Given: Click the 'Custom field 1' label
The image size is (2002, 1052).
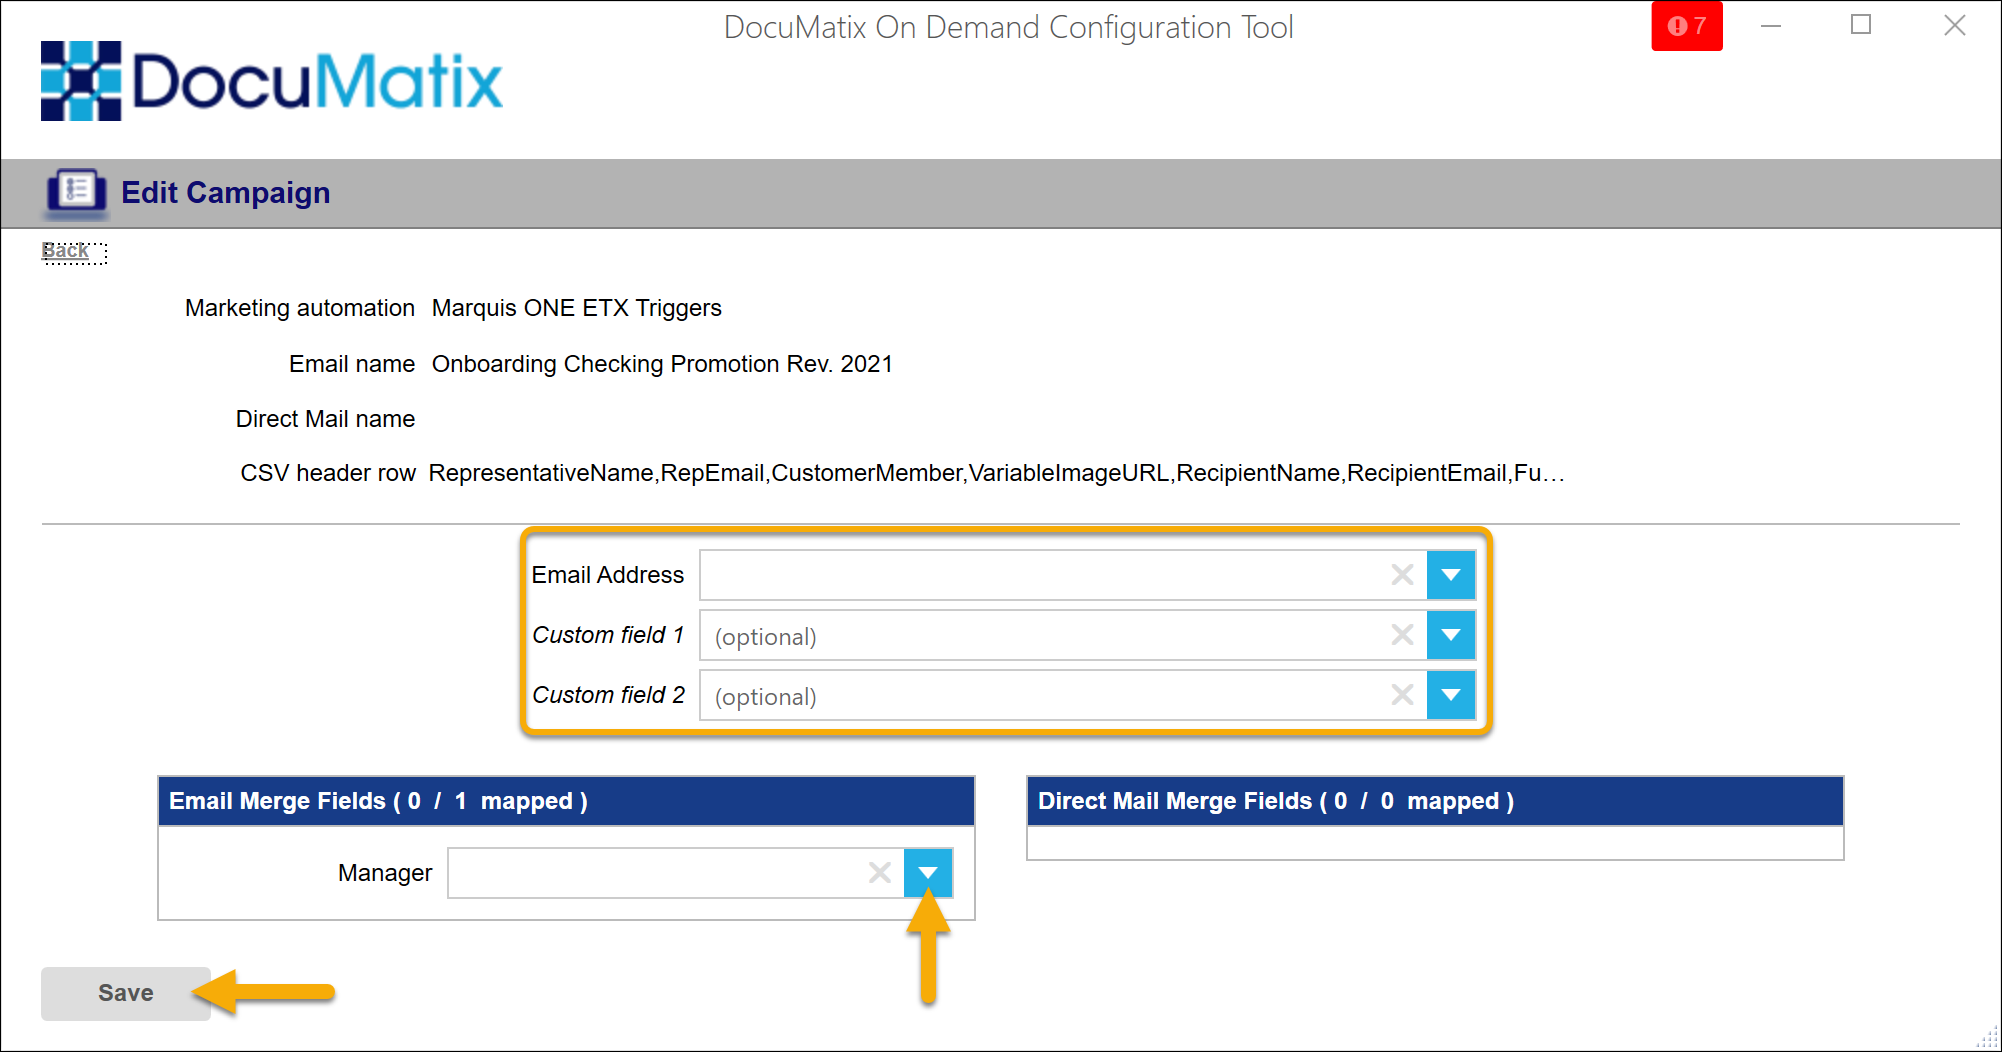Looking at the screenshot, I should (x=608, y=635).
